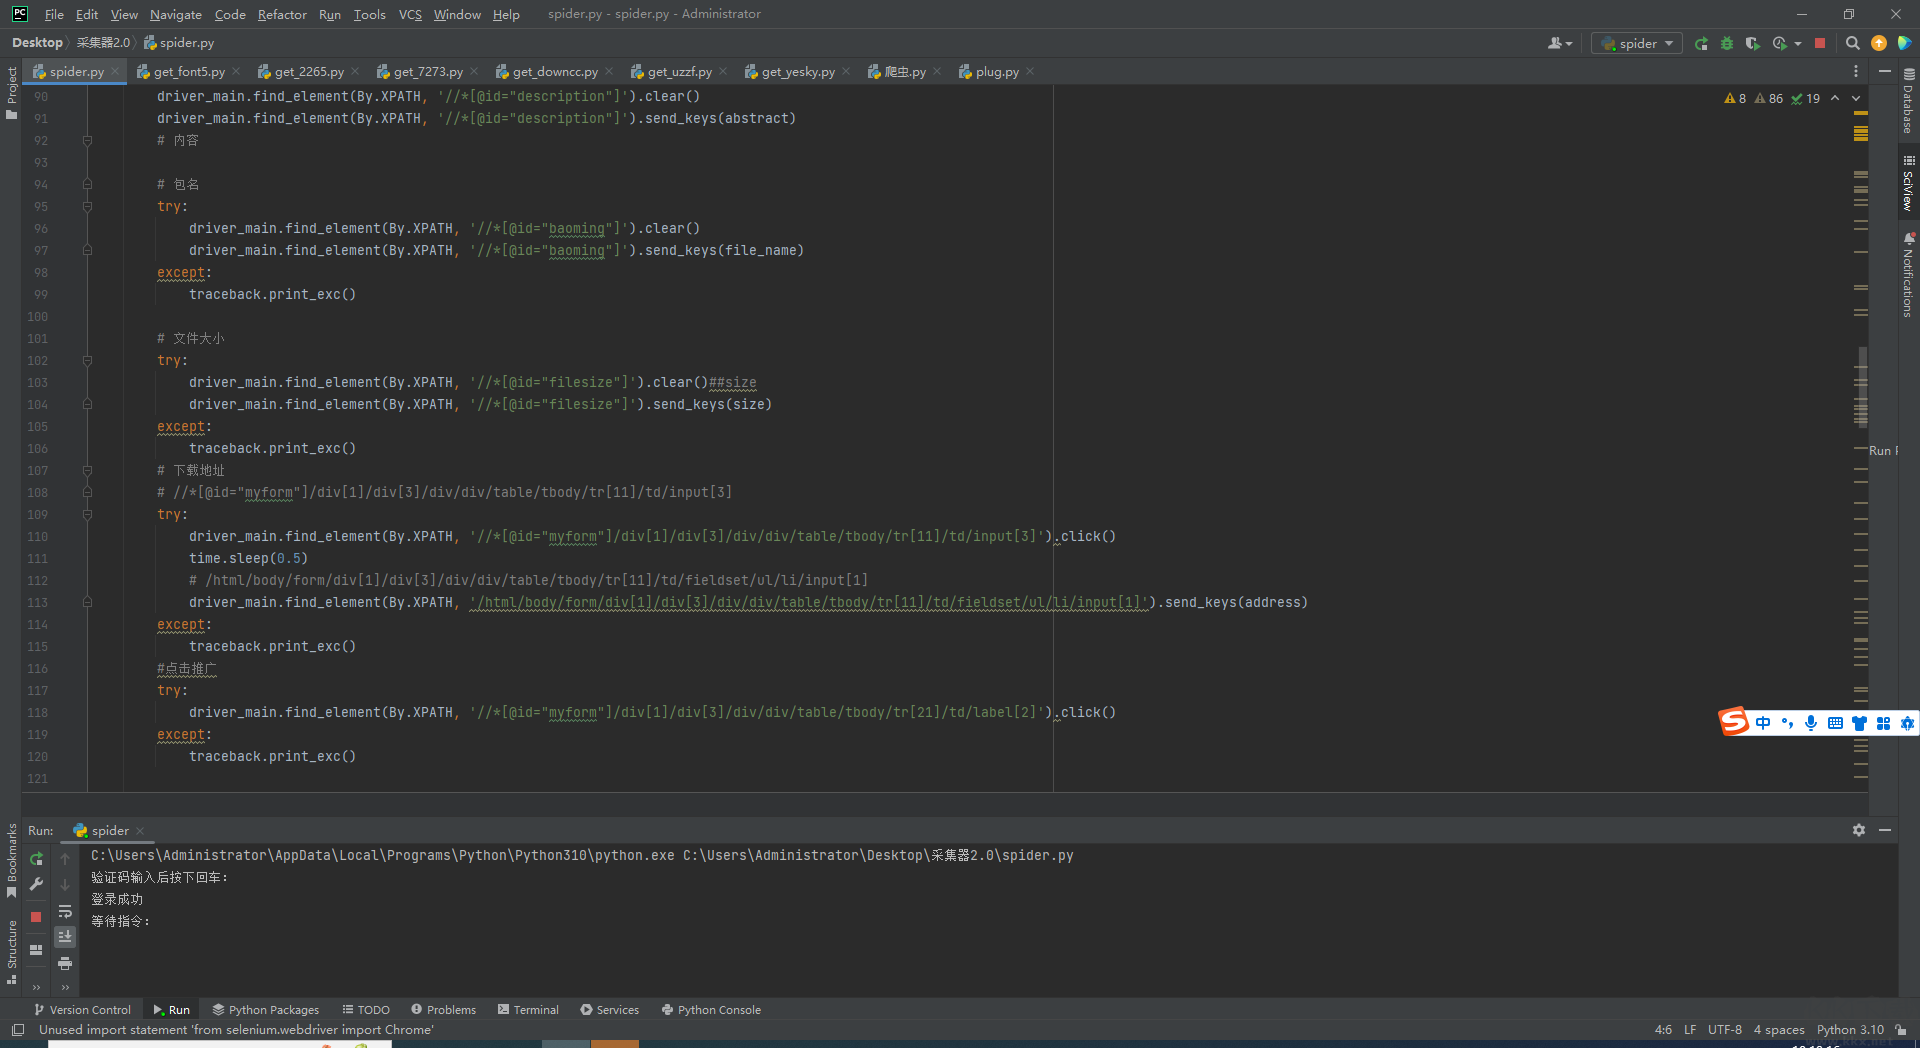Switch to the get_2265.py editor tab

point(308,72)
